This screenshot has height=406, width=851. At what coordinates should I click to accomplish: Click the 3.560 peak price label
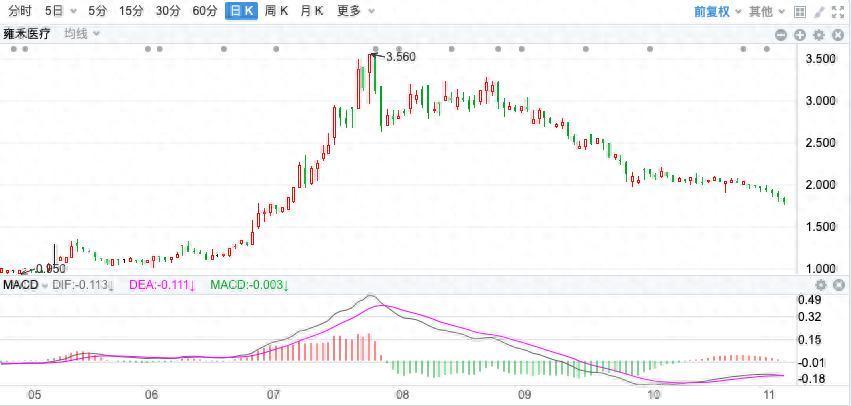(400, 57)
